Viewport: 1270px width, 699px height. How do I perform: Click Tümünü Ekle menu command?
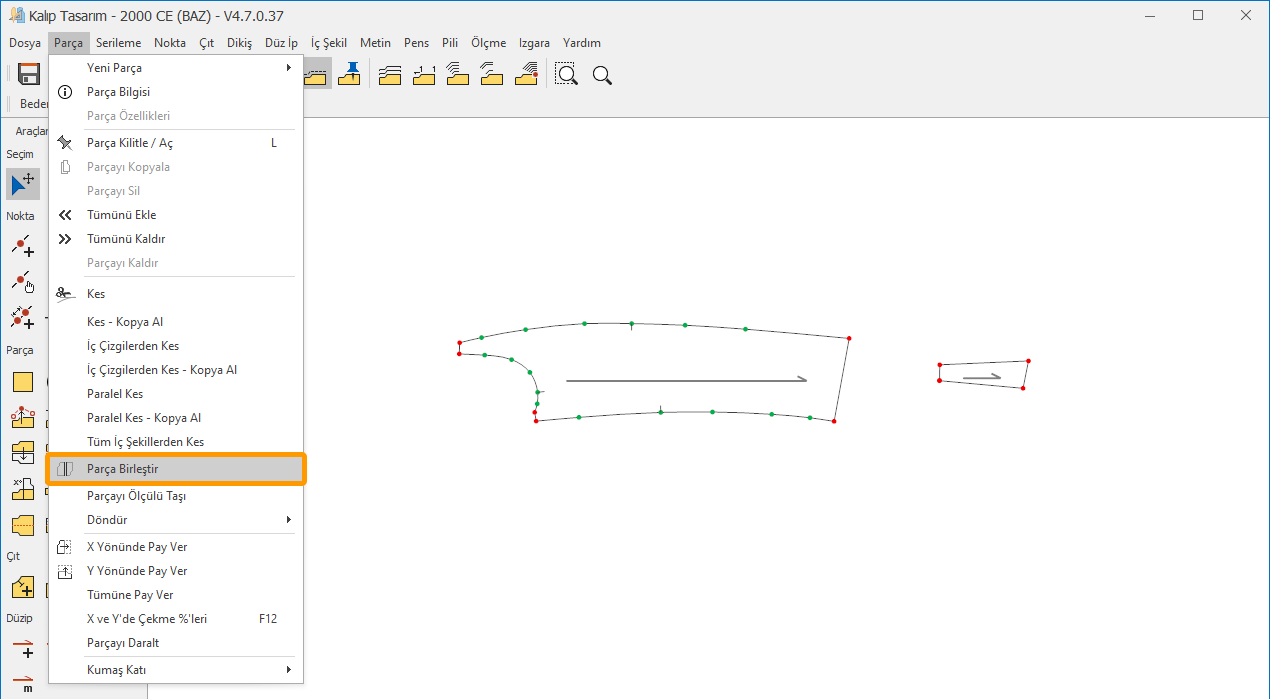pyautogui.click(x=121, y=215)
